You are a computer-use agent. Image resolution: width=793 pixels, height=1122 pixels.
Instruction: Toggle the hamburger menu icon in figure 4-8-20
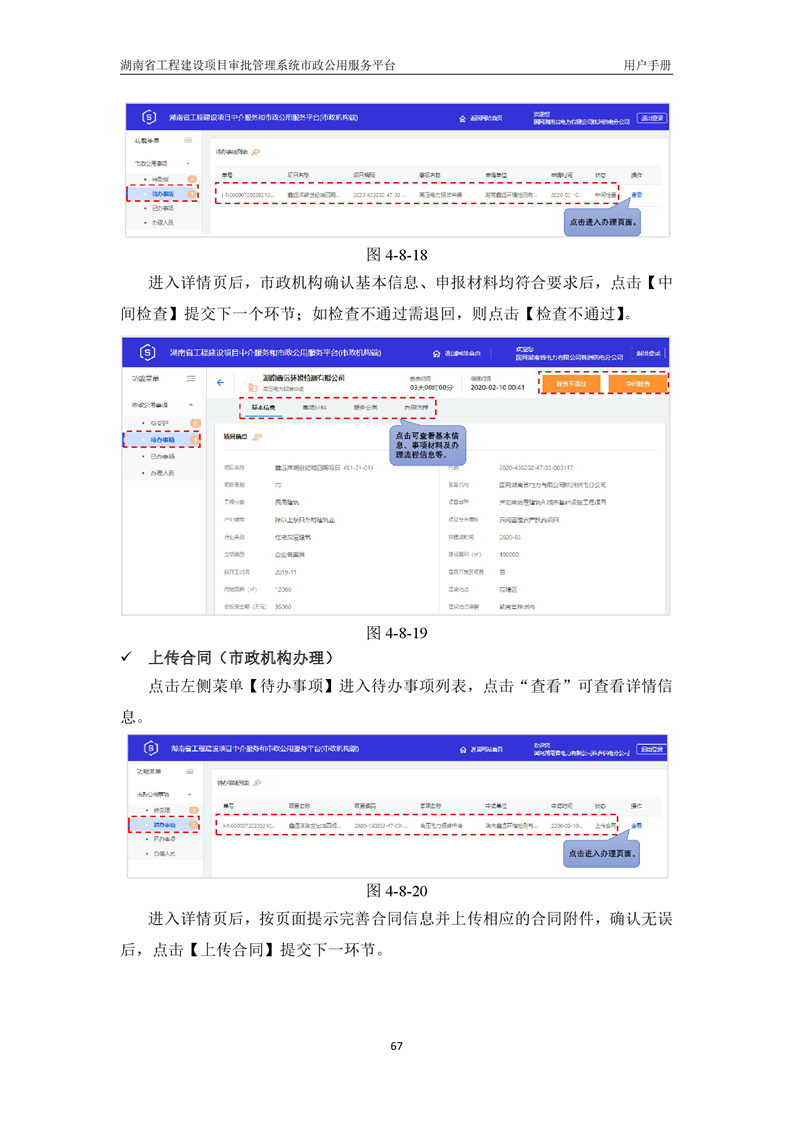click(x=189, y=771)
